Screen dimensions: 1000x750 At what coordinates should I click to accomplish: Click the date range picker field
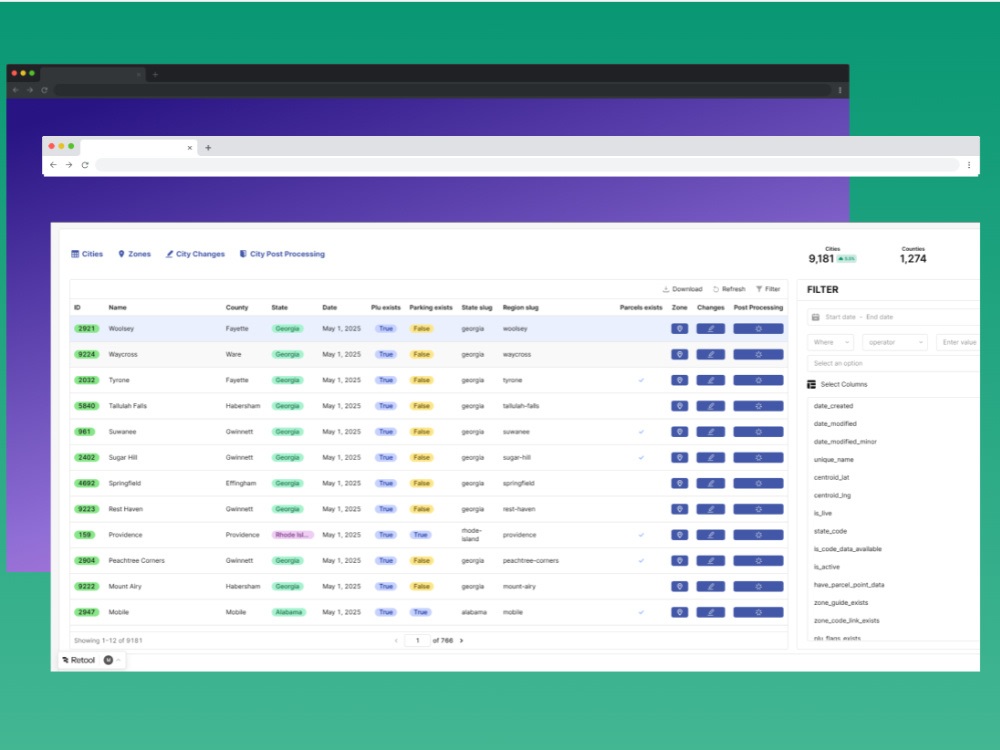click(x=894, y=317)
